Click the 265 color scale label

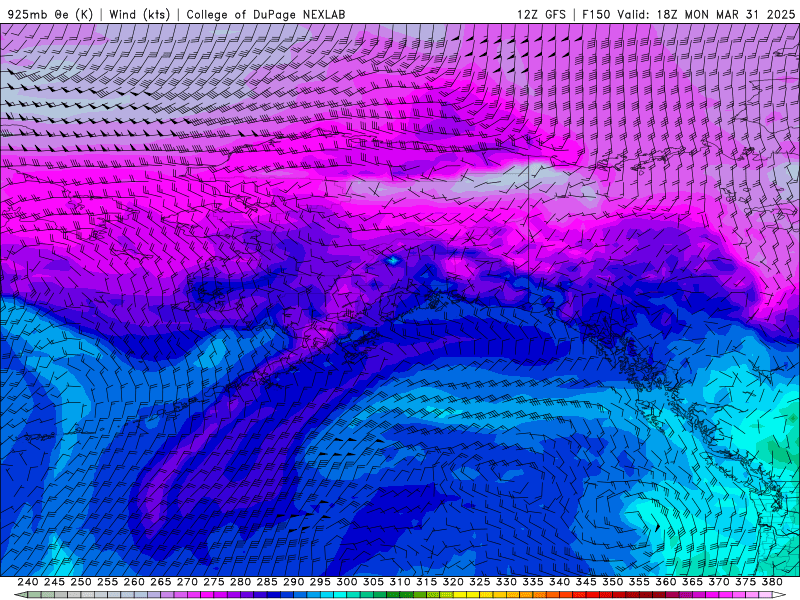(161, 582)
